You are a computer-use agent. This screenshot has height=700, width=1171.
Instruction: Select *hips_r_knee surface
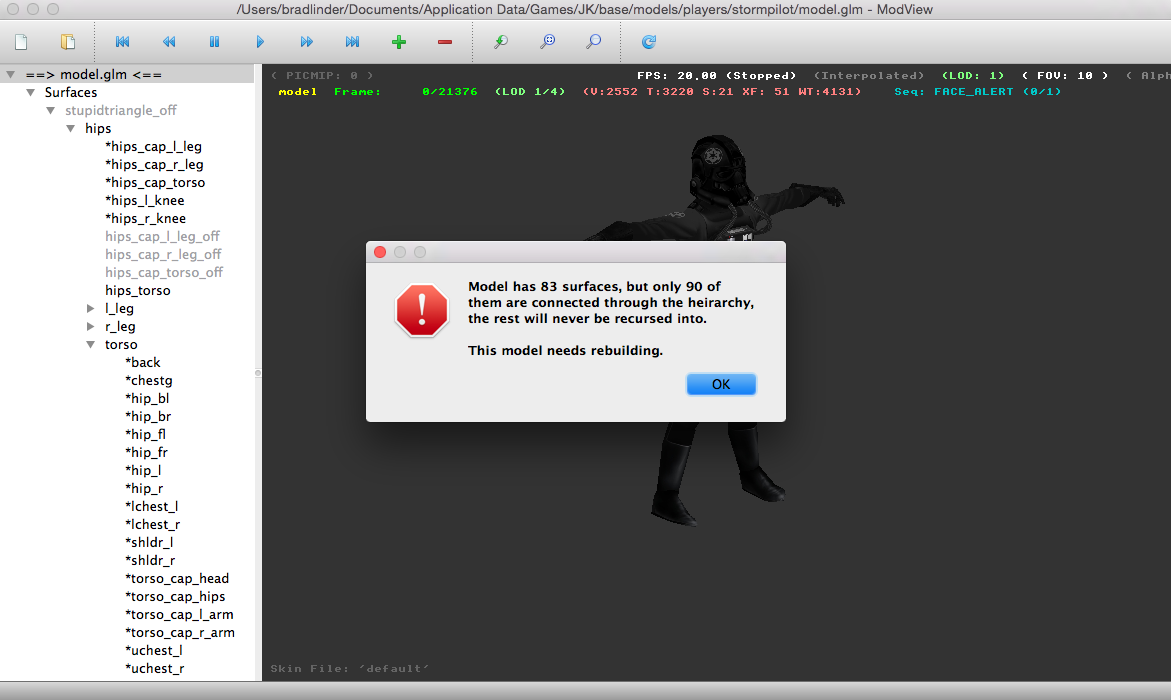click(x=145, y=218)
